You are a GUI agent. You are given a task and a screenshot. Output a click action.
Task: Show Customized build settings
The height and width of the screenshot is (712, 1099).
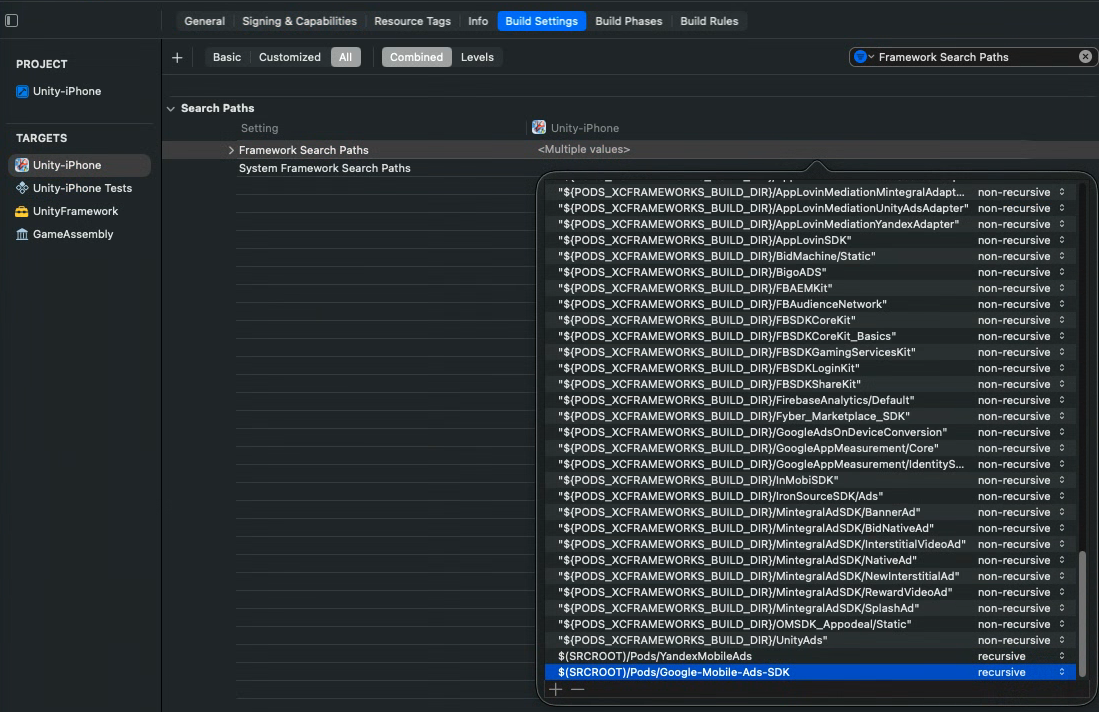click(289, 57)
